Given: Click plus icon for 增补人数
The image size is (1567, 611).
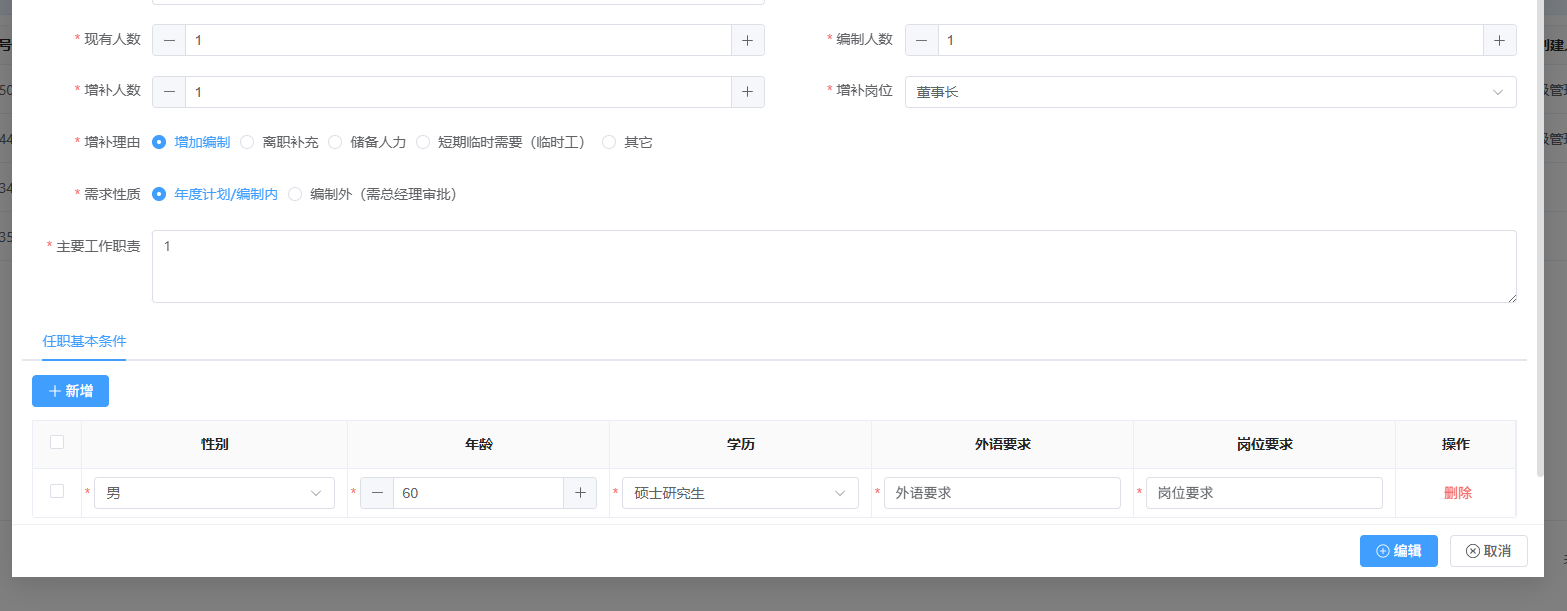Looking at the screenshot, I should pyautogui.click(x=747, y=92).
